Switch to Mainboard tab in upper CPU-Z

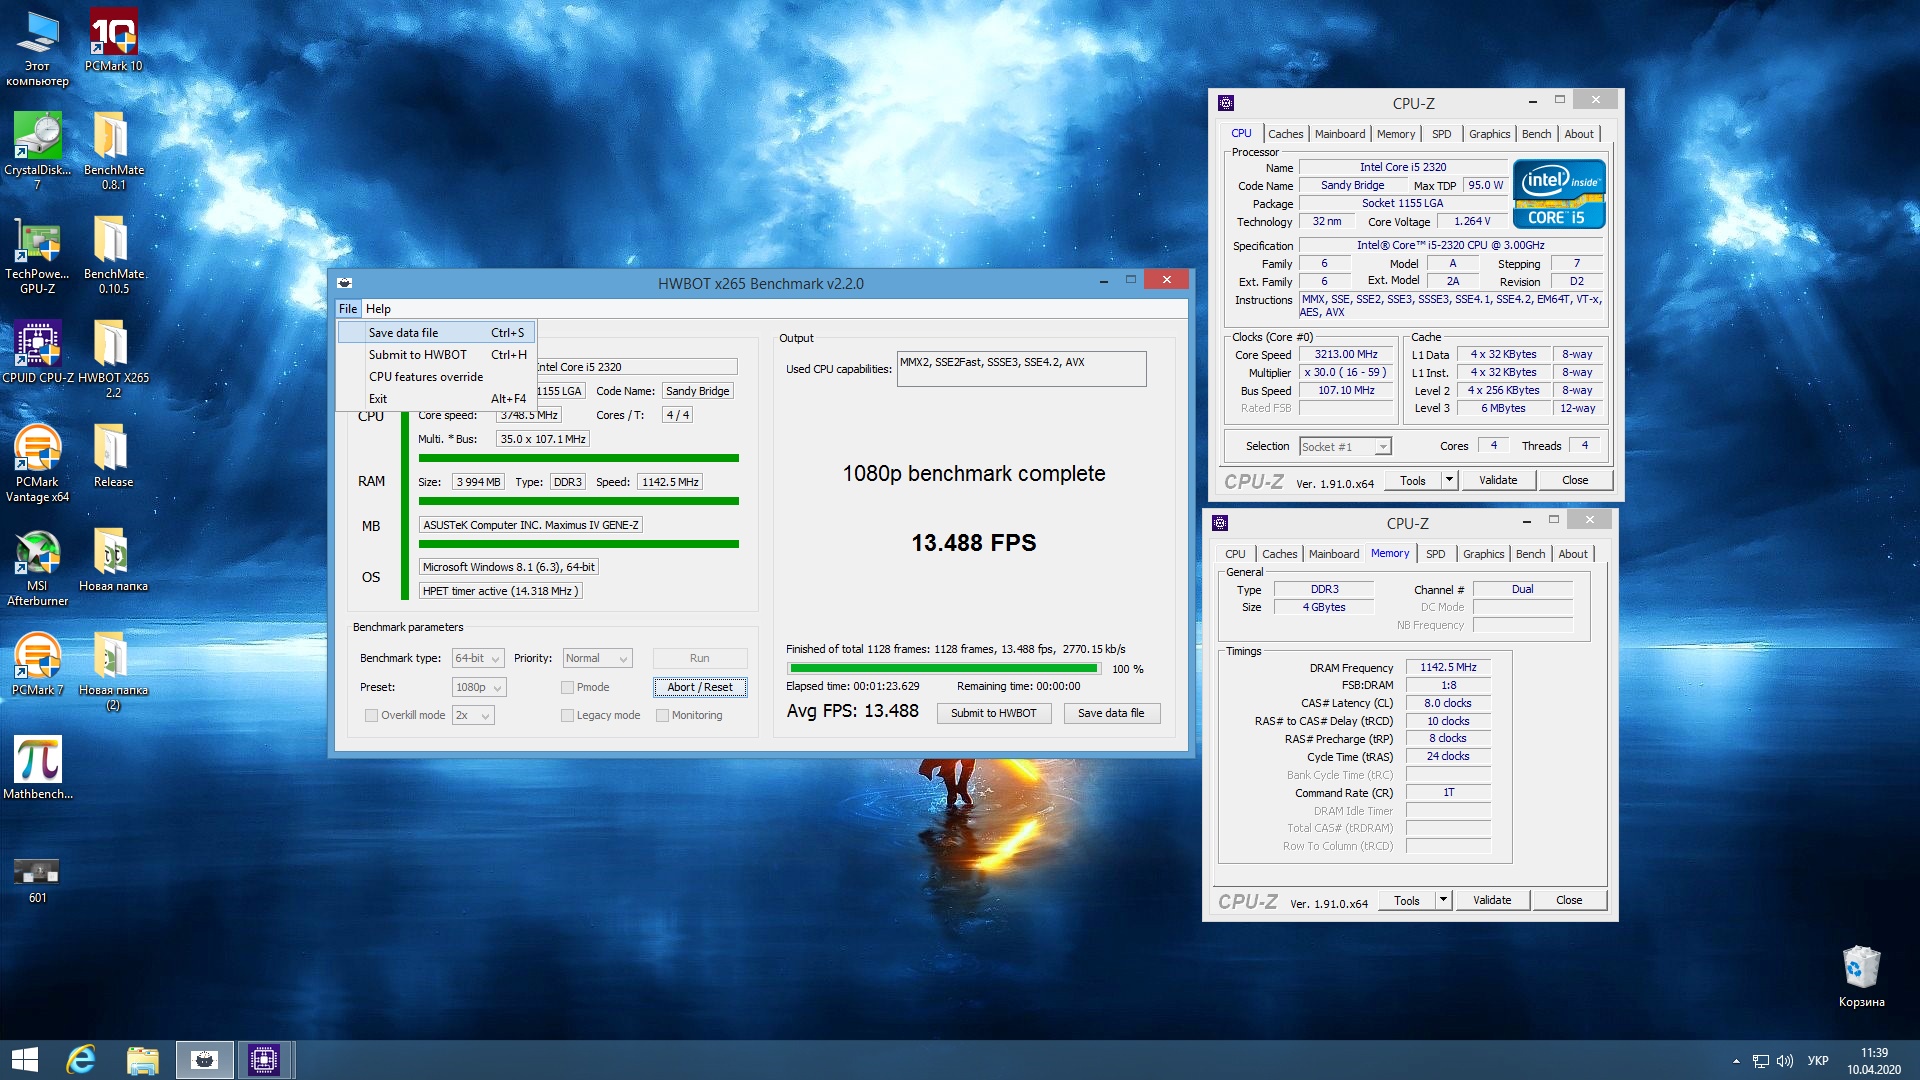[x=1339, y=134]
